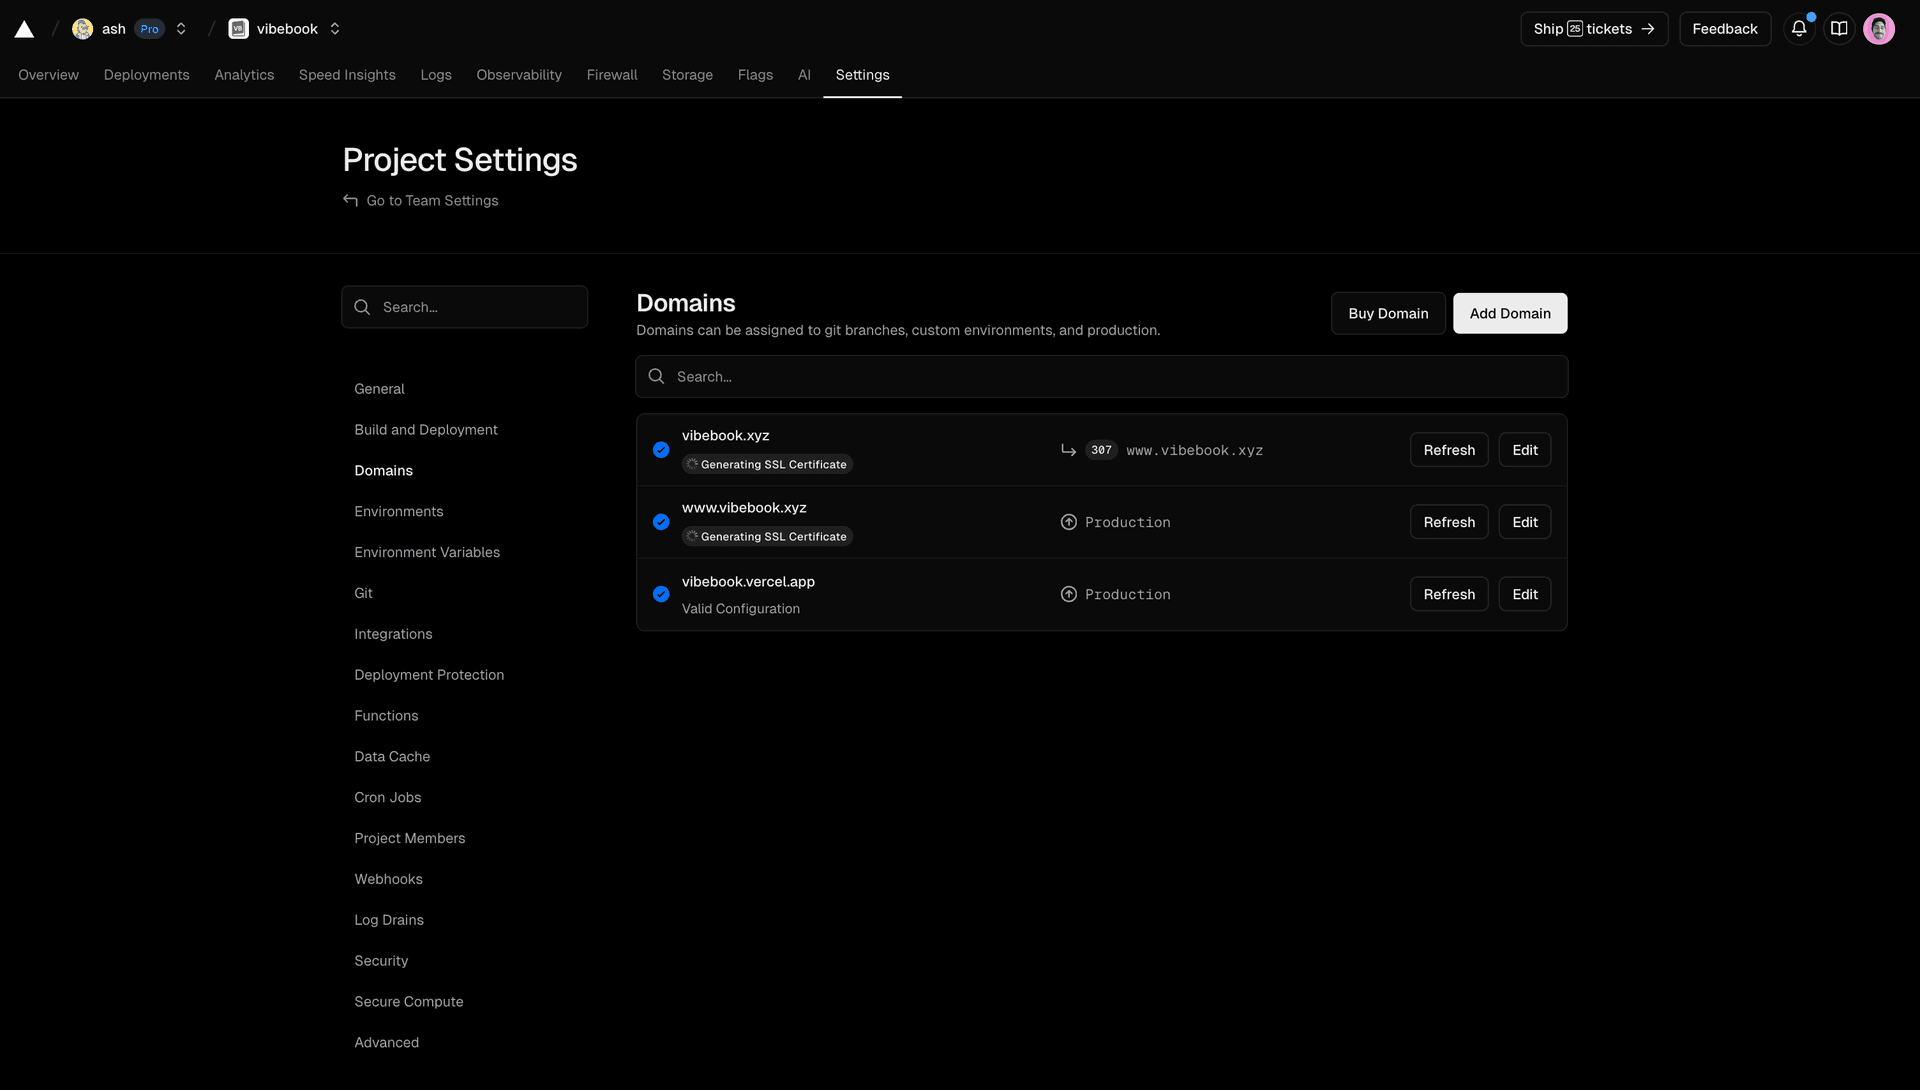Click the redirect arrow icon beside 307

[x=1068, y=450]
